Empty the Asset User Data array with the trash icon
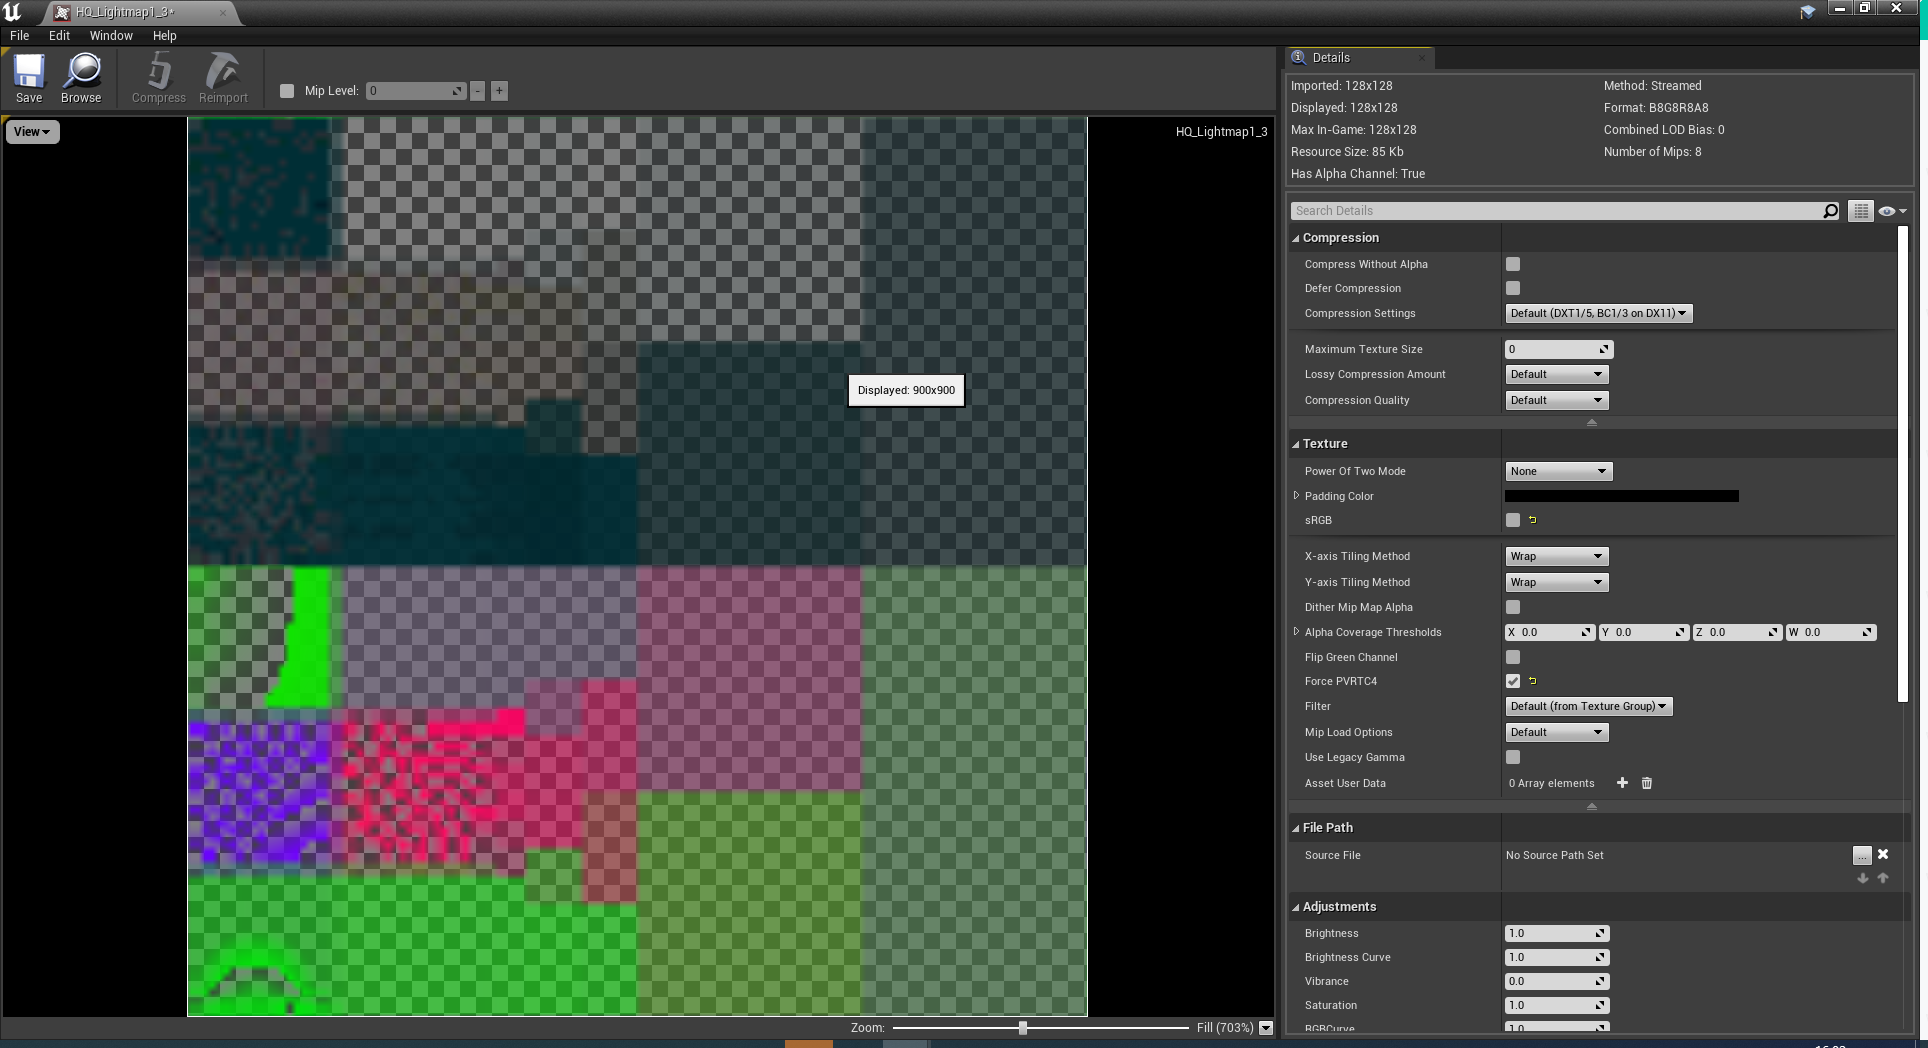 (1647, 783)
